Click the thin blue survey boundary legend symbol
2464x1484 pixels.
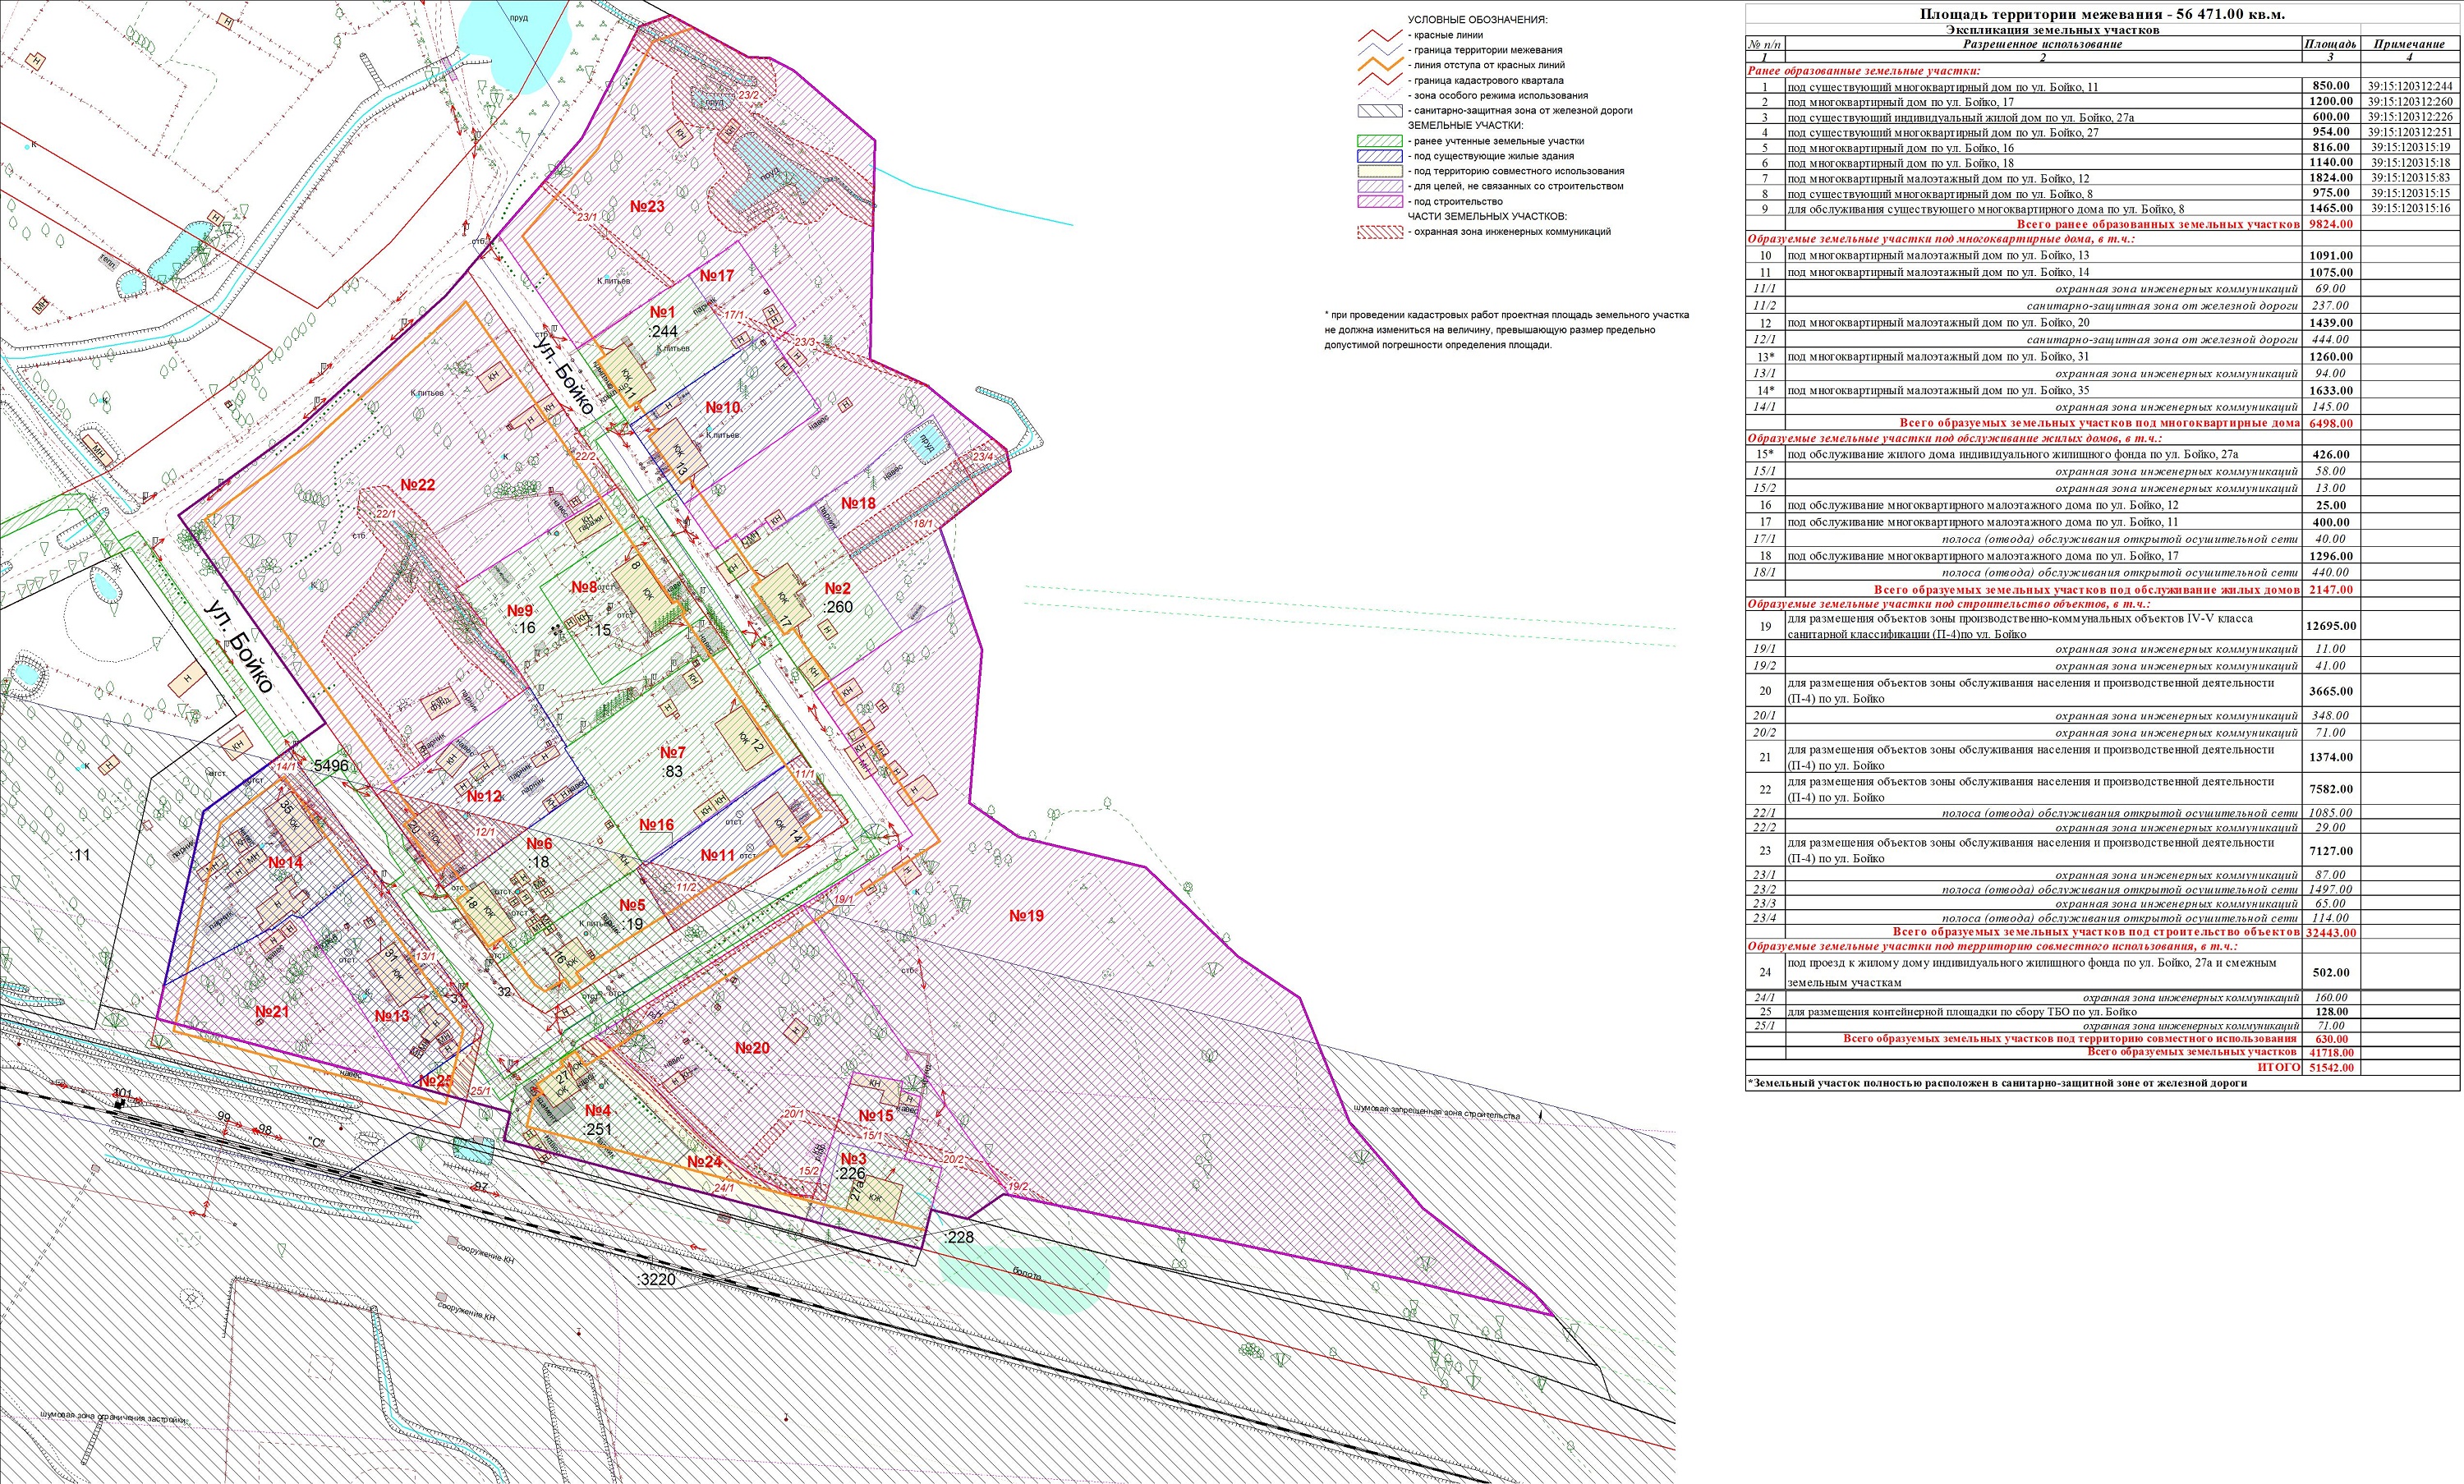click(x=1380, y=51)
